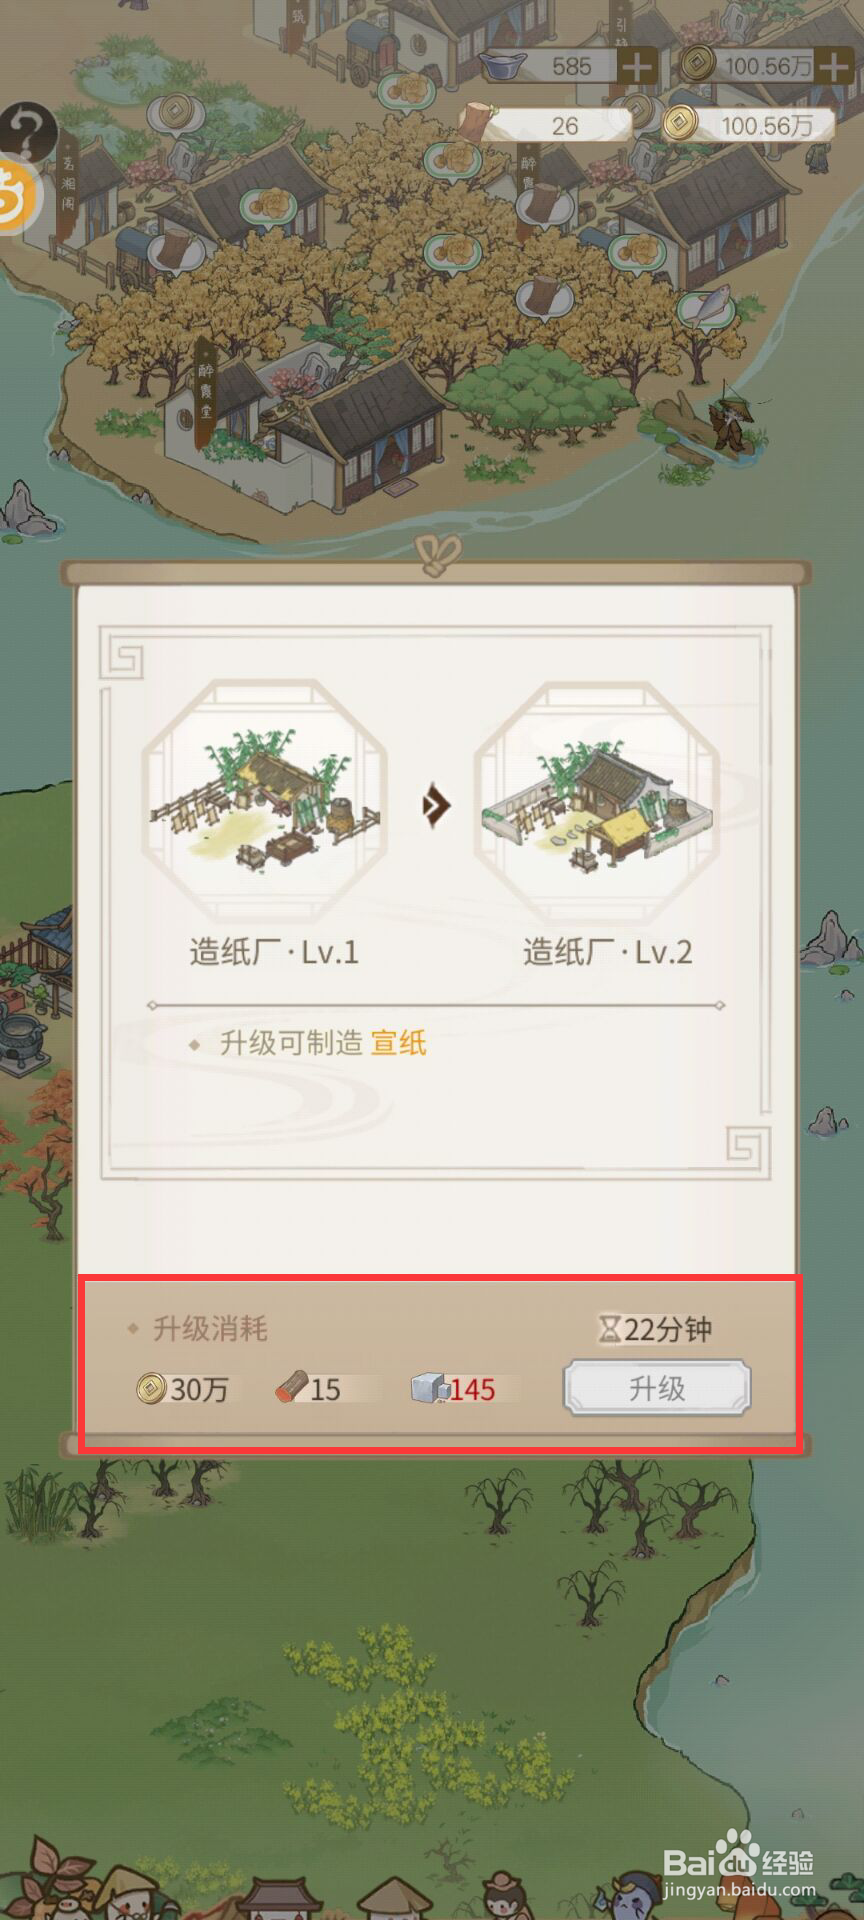Click the 升级 upgrade button

[x=656, y=1388]
